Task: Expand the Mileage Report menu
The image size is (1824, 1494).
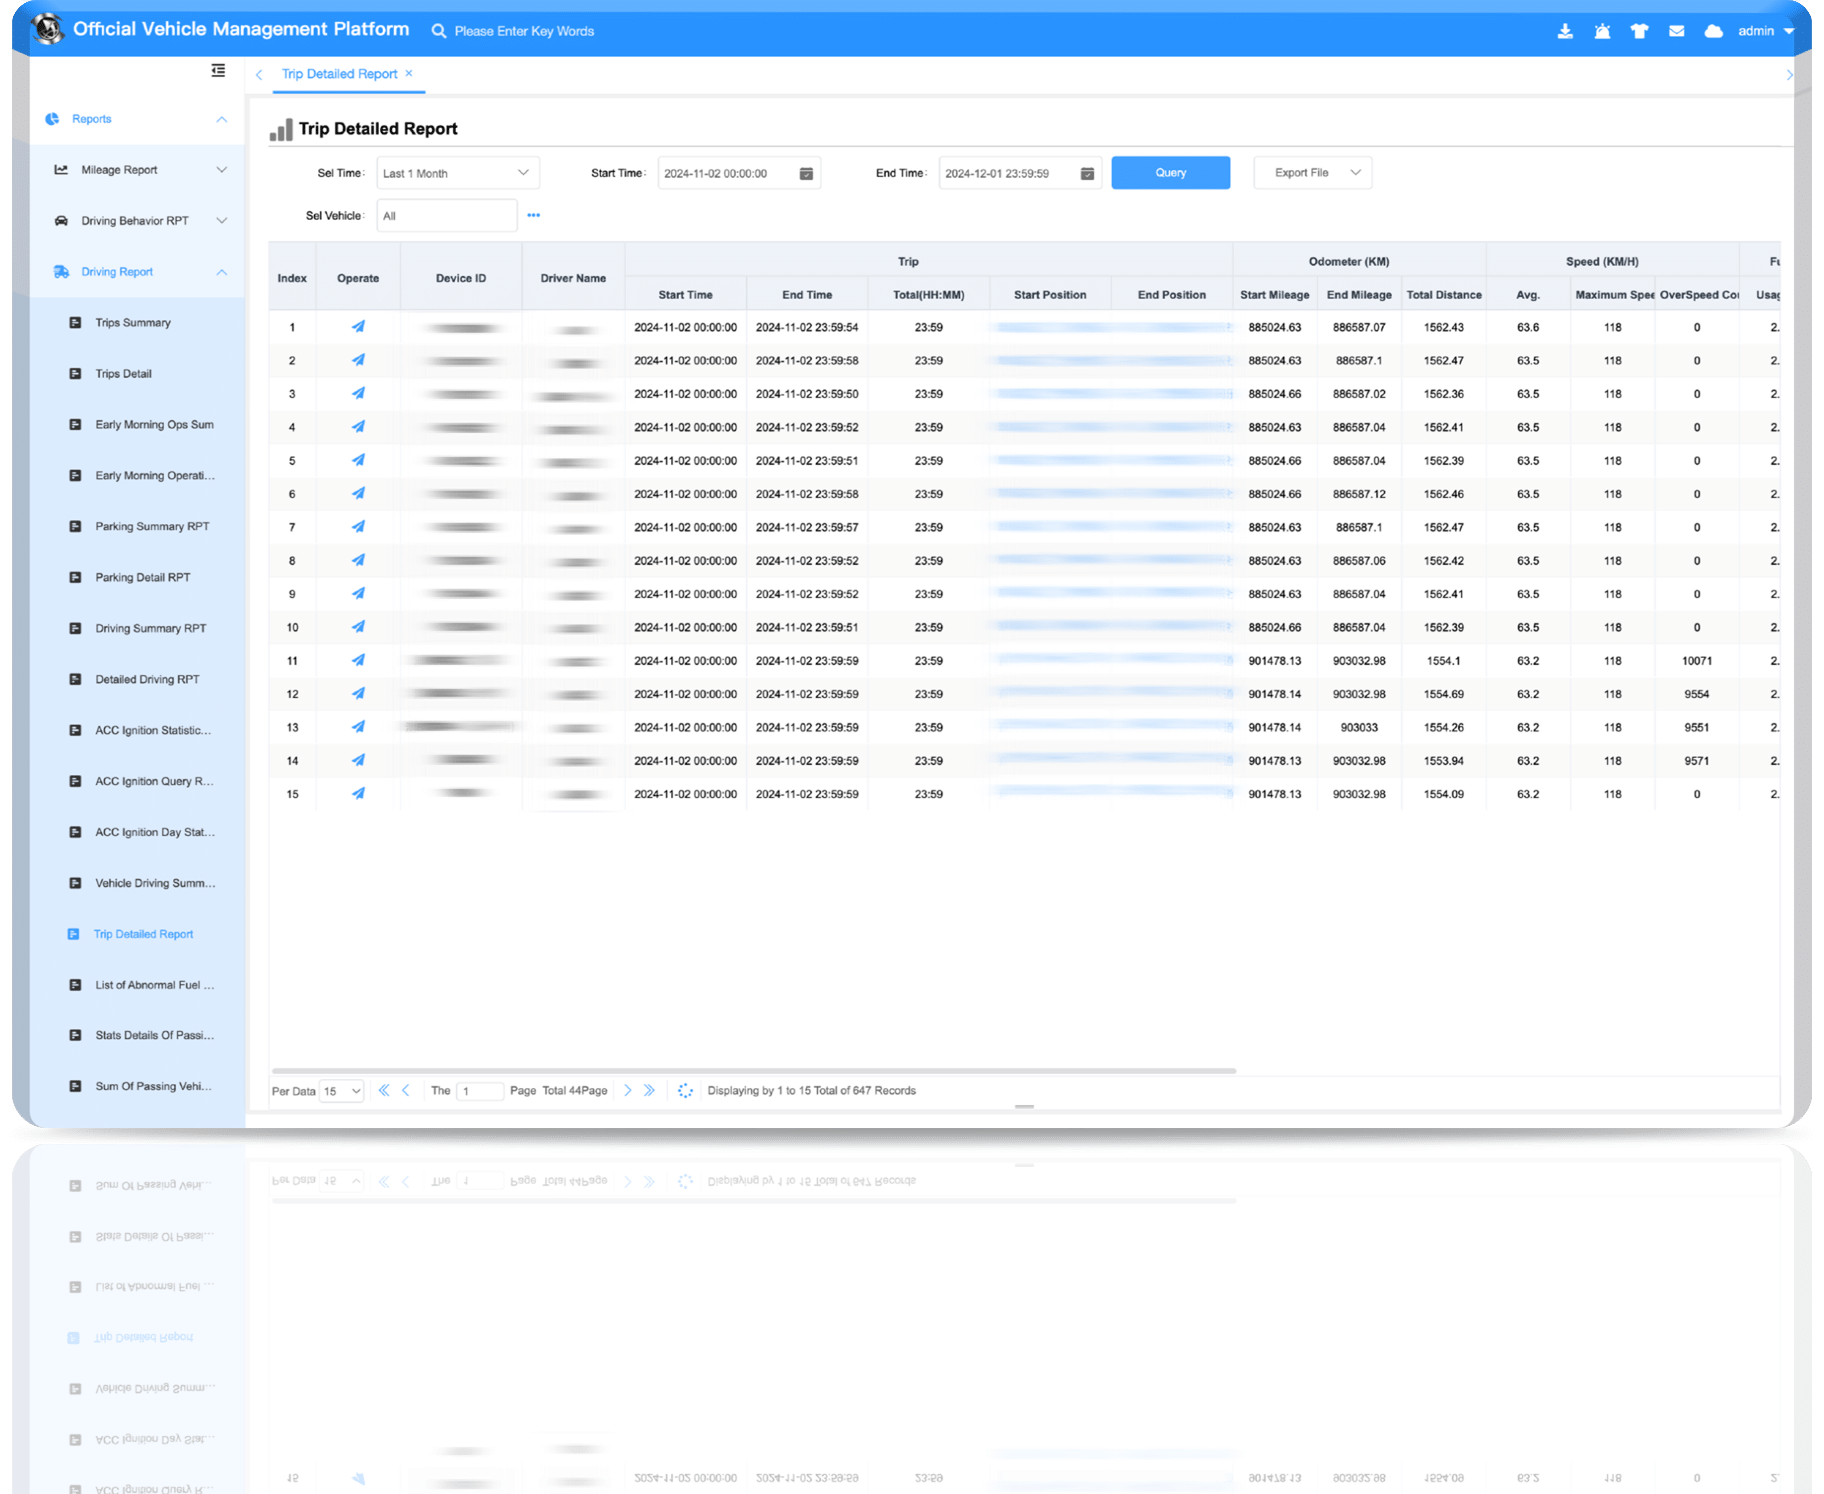Action: click(x=137, y=170)
